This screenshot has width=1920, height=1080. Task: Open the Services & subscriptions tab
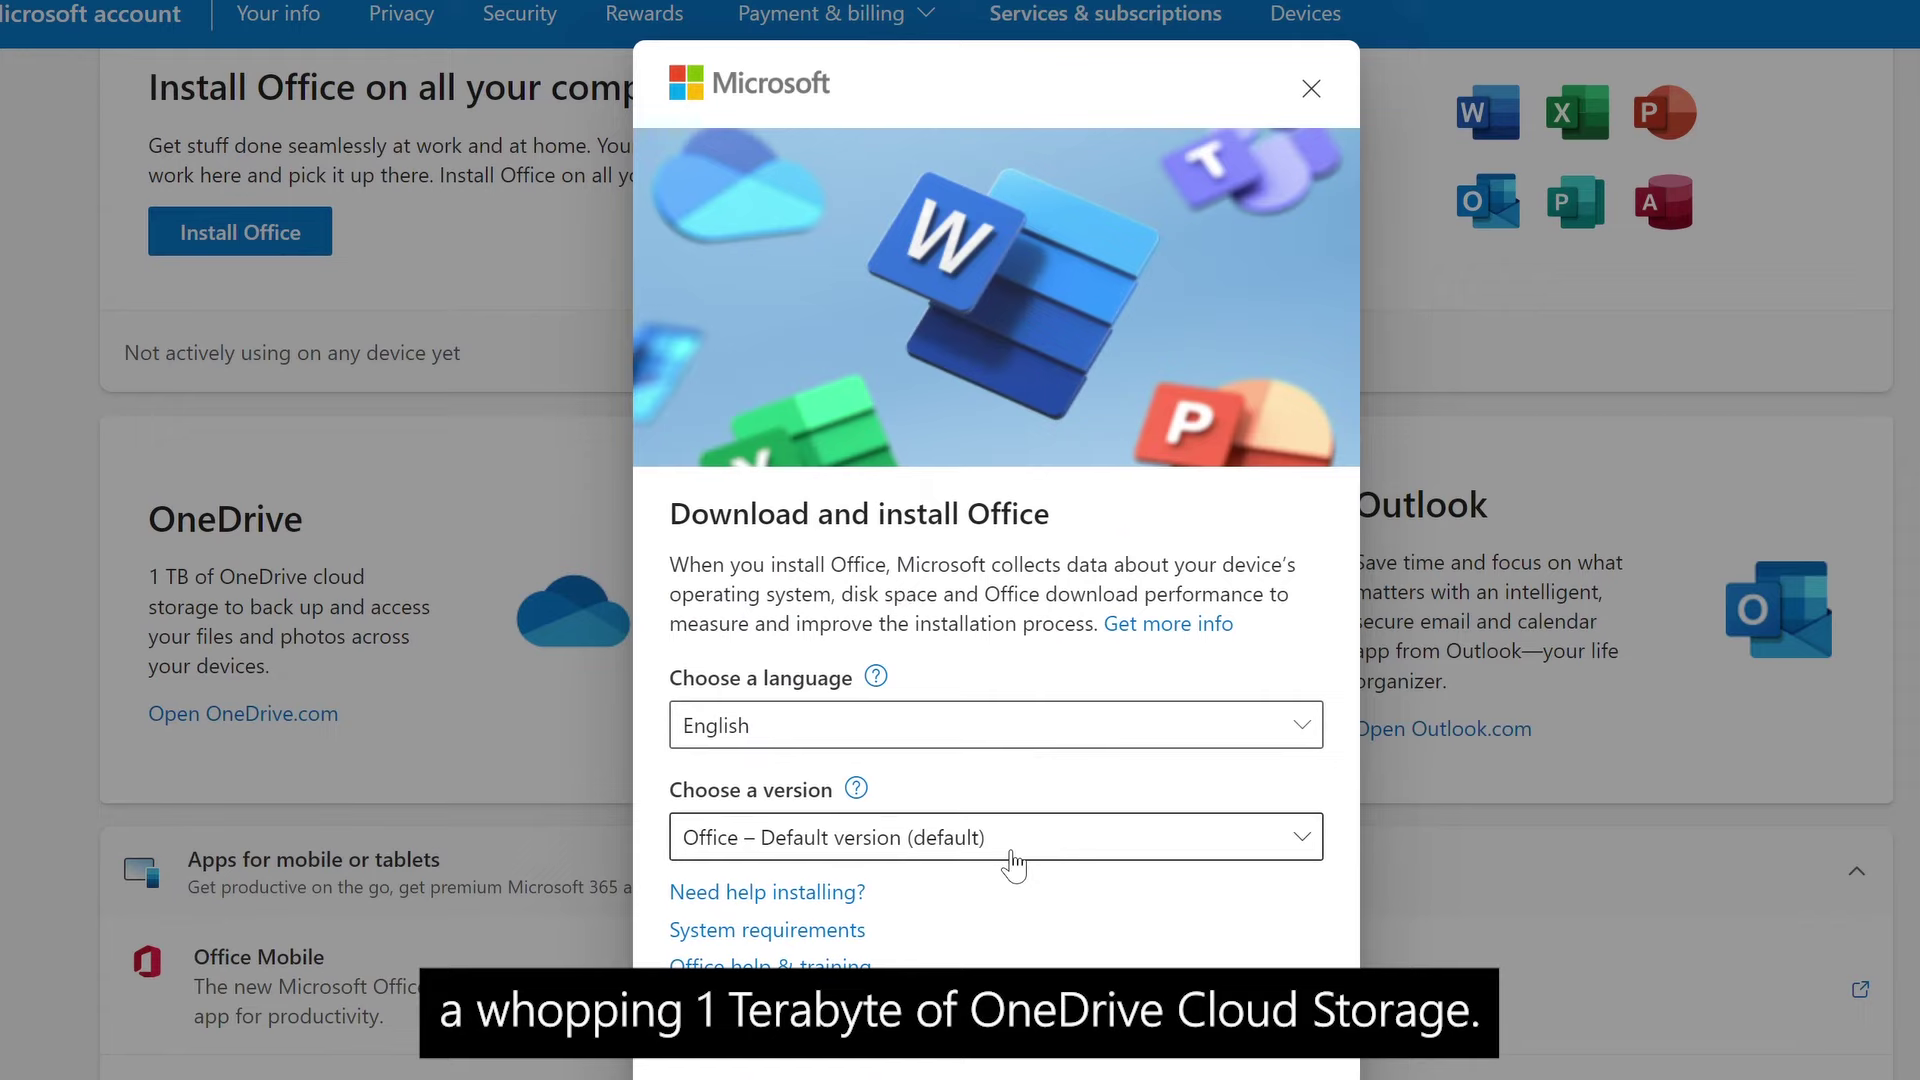[x=1105, y=14]
